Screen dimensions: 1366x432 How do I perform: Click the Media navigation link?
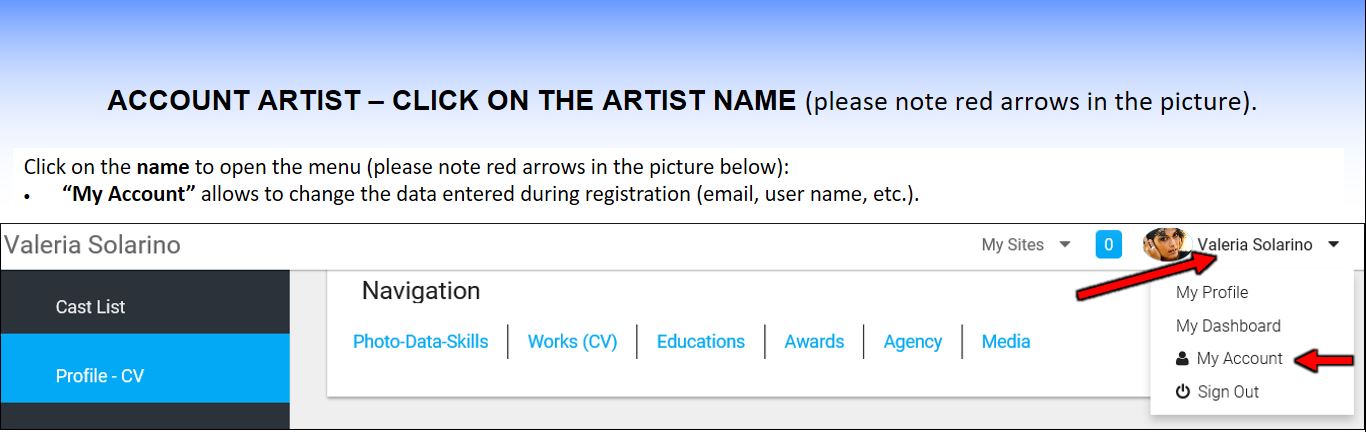point(1005,342)
